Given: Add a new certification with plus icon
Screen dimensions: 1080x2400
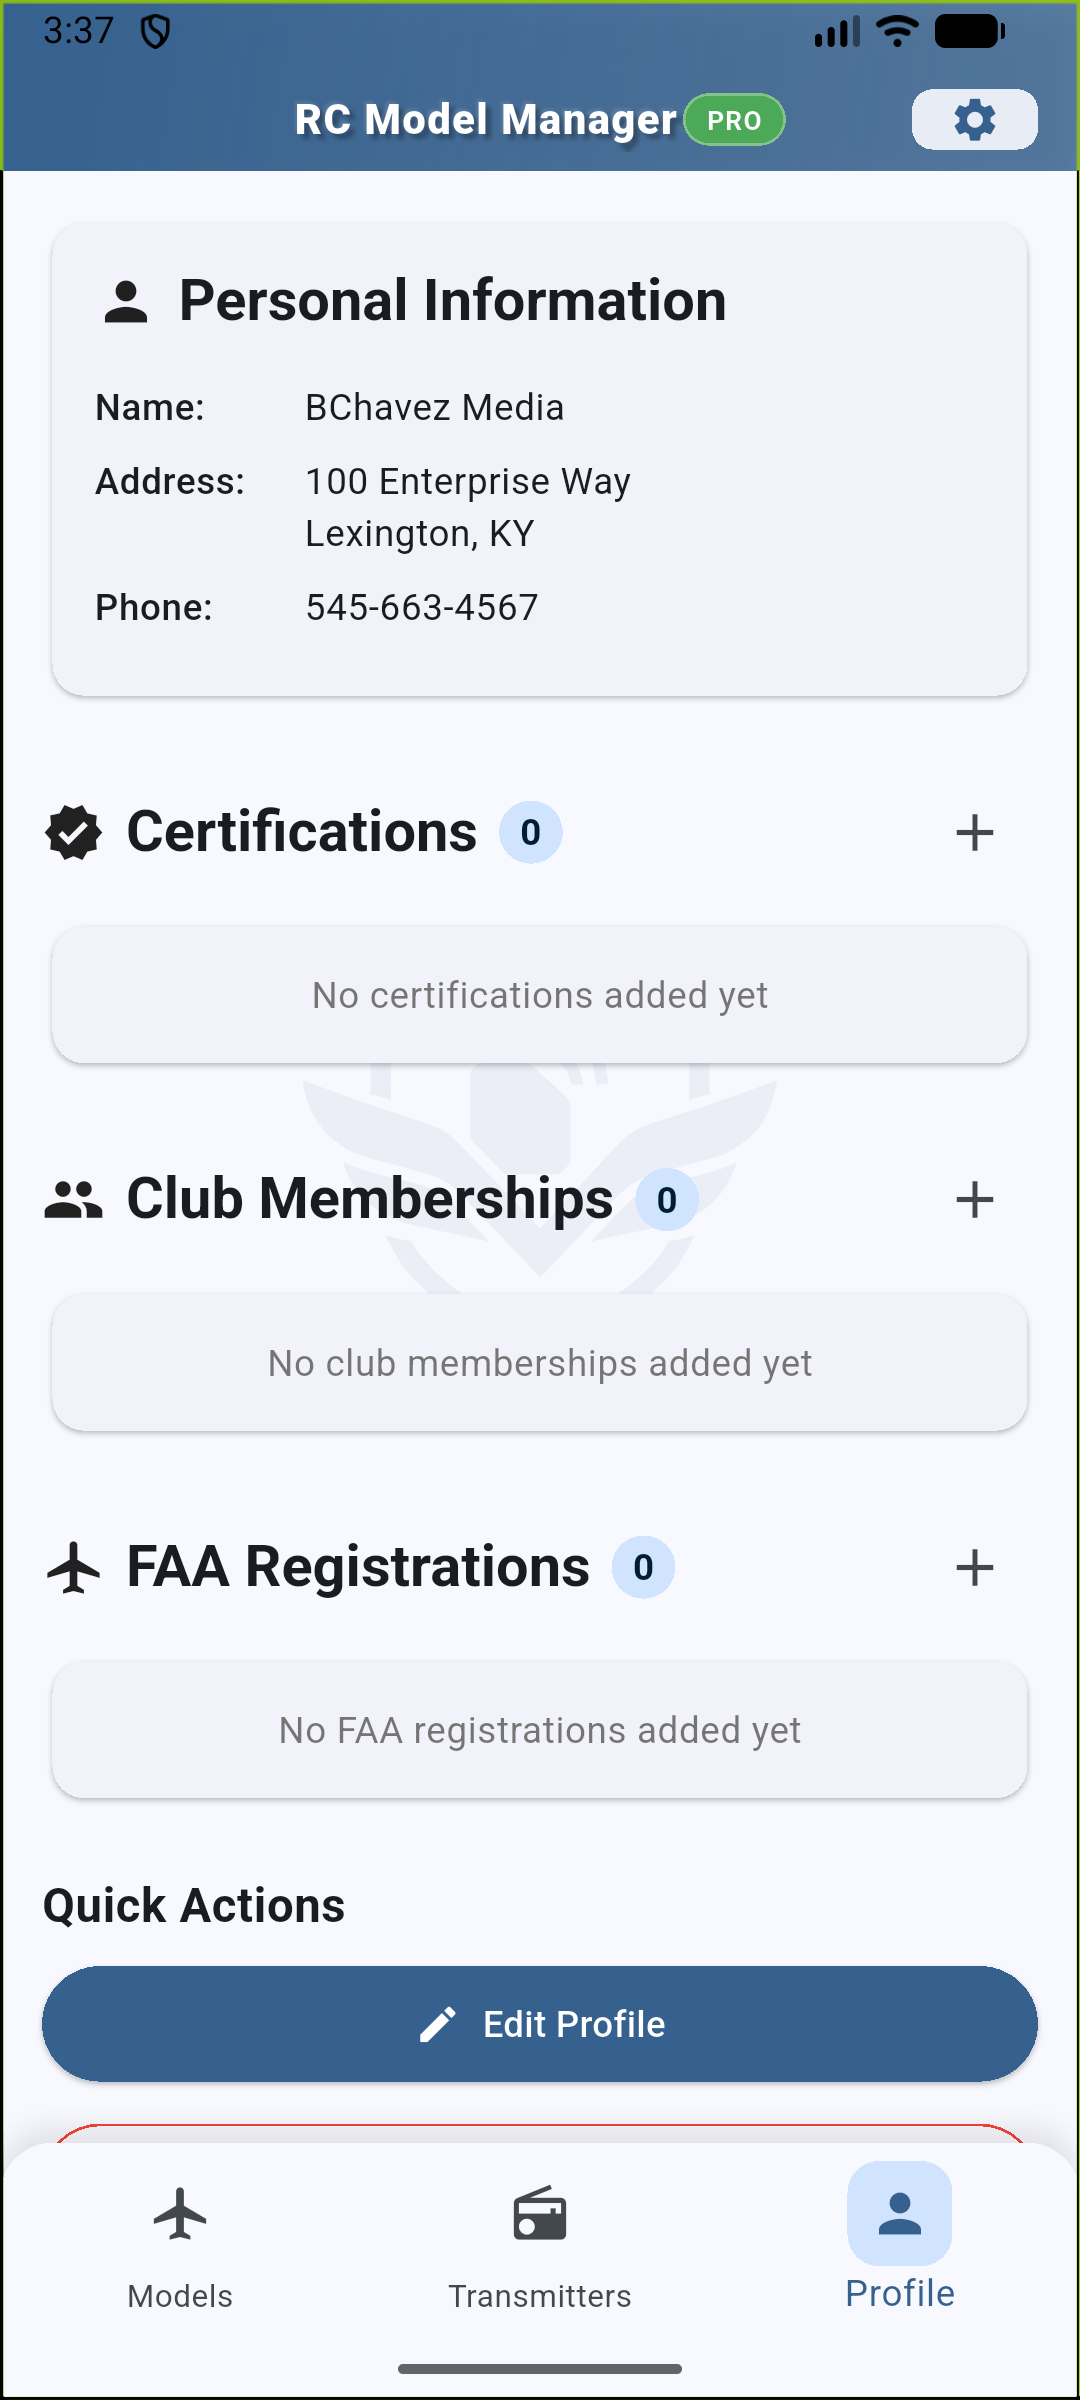Looking at the screenshot, I should [974, 832].
